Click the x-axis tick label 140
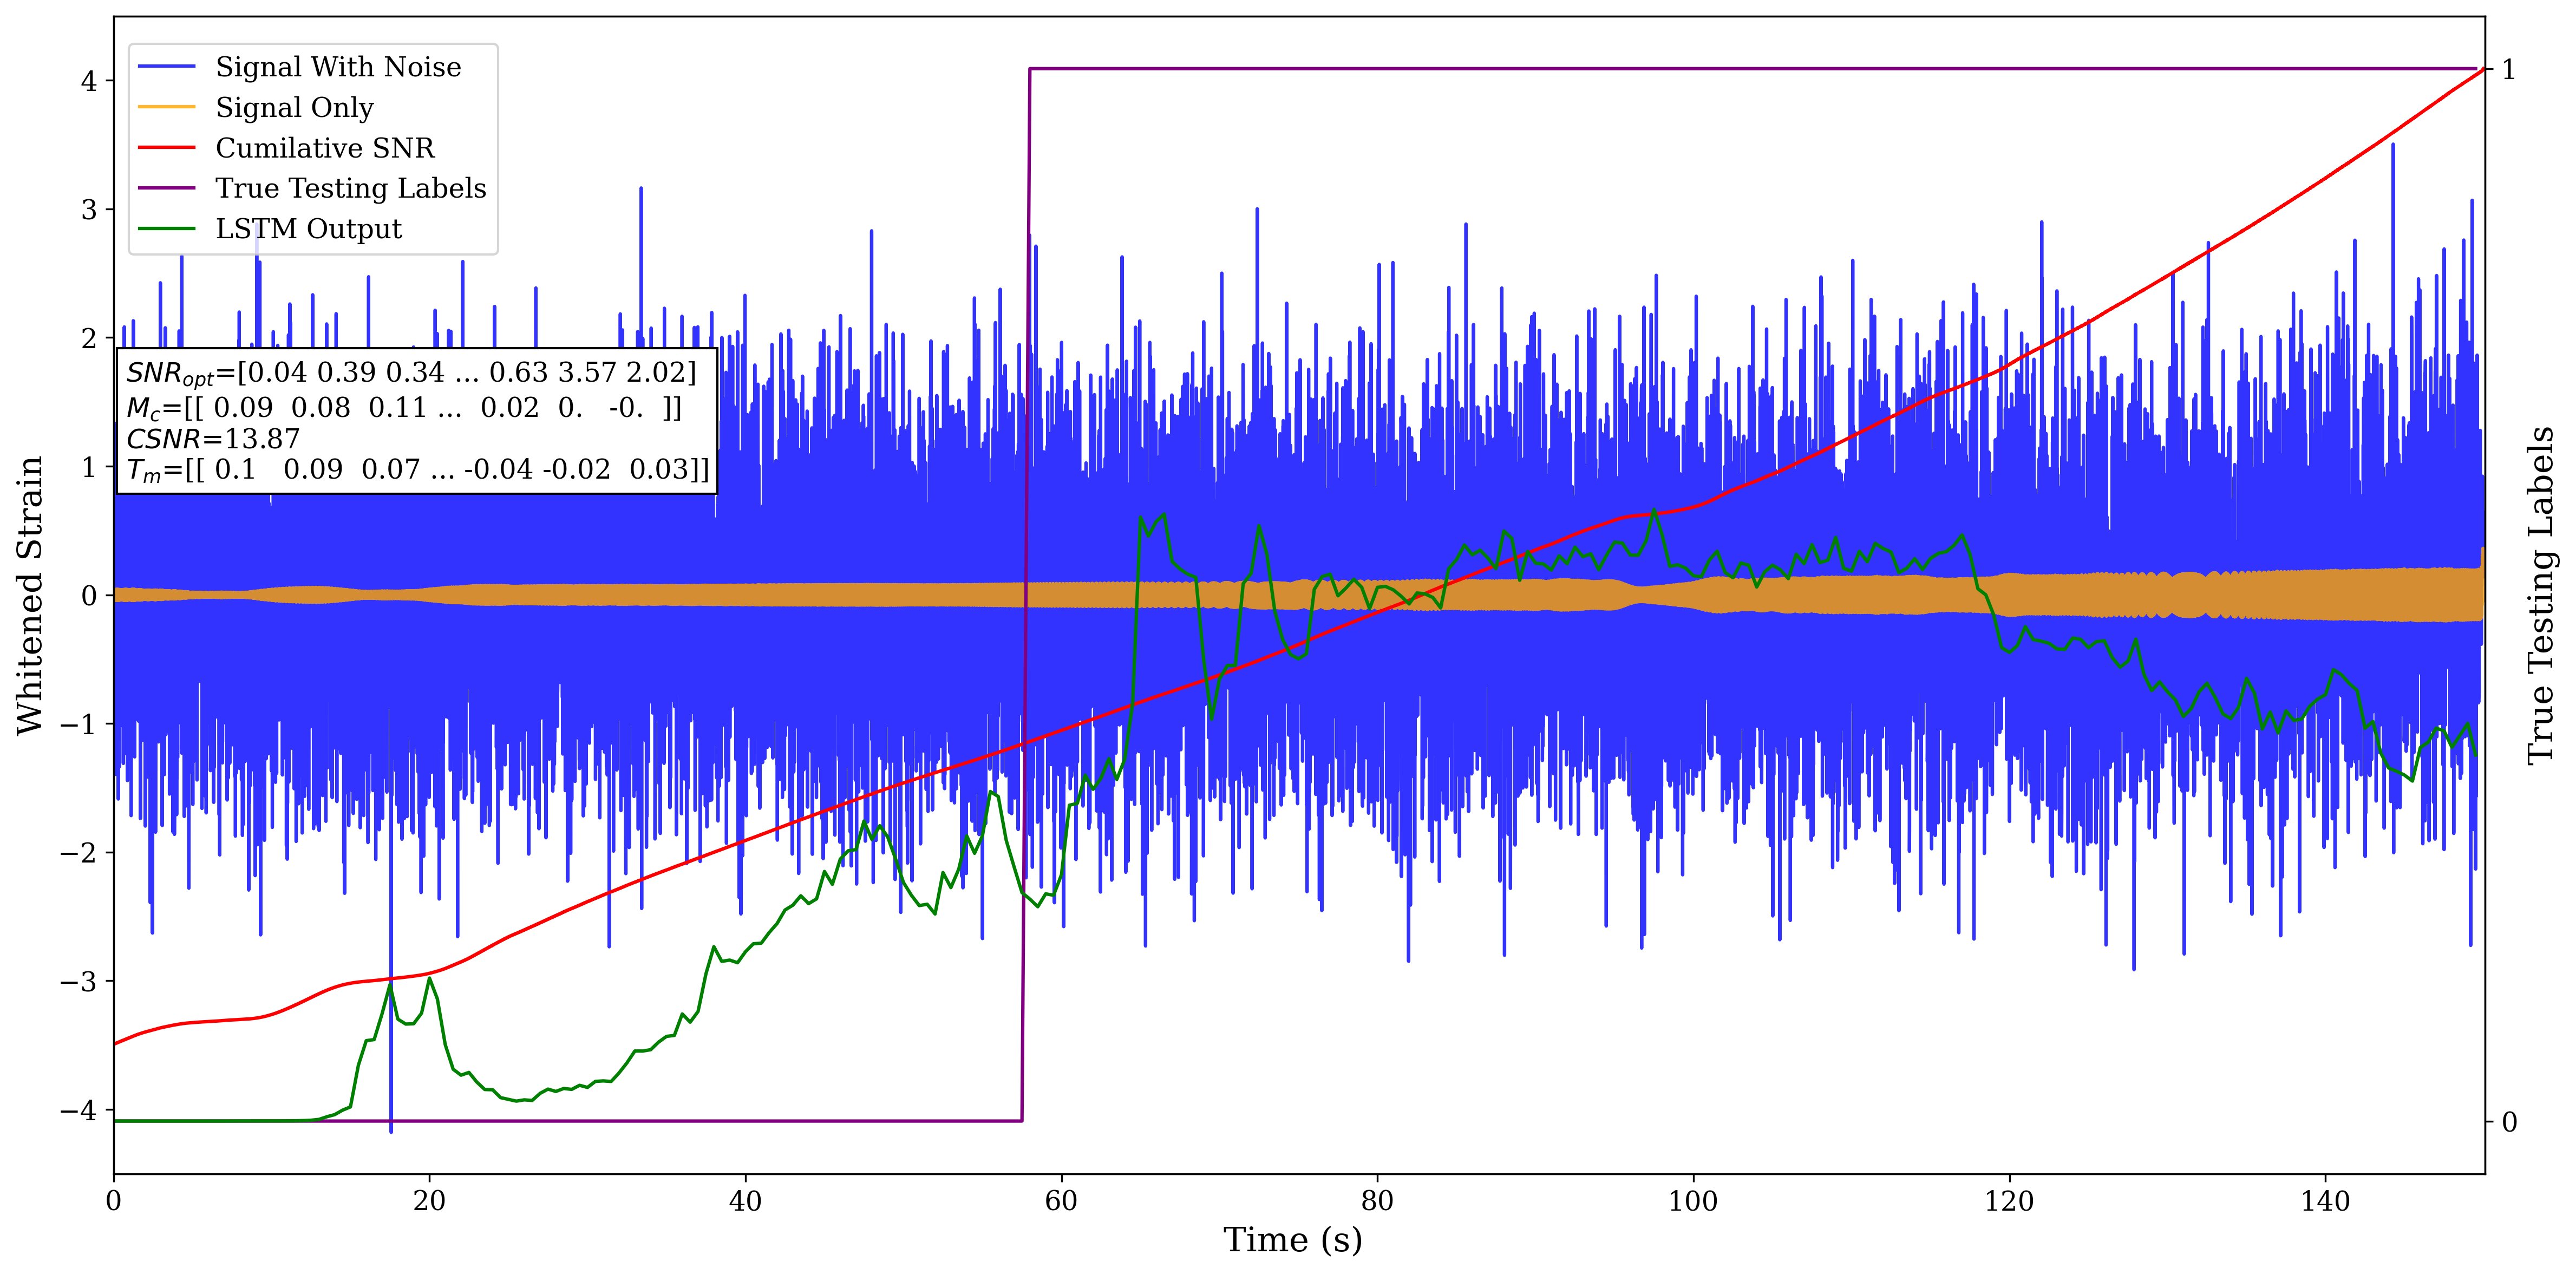 coord(2325,1201)
